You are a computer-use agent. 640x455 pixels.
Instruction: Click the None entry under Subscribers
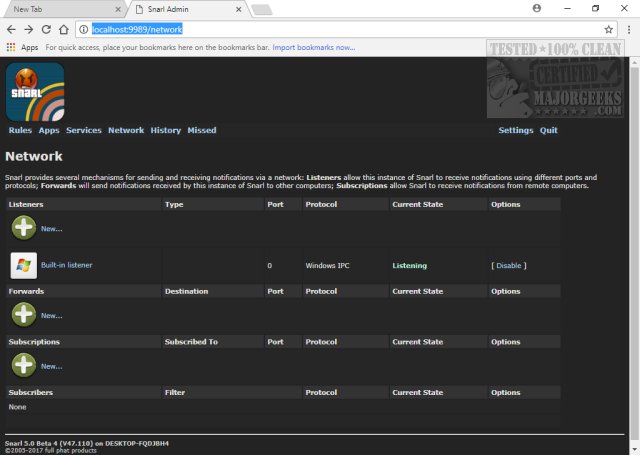pyautogui.click(x=17, y=407)
